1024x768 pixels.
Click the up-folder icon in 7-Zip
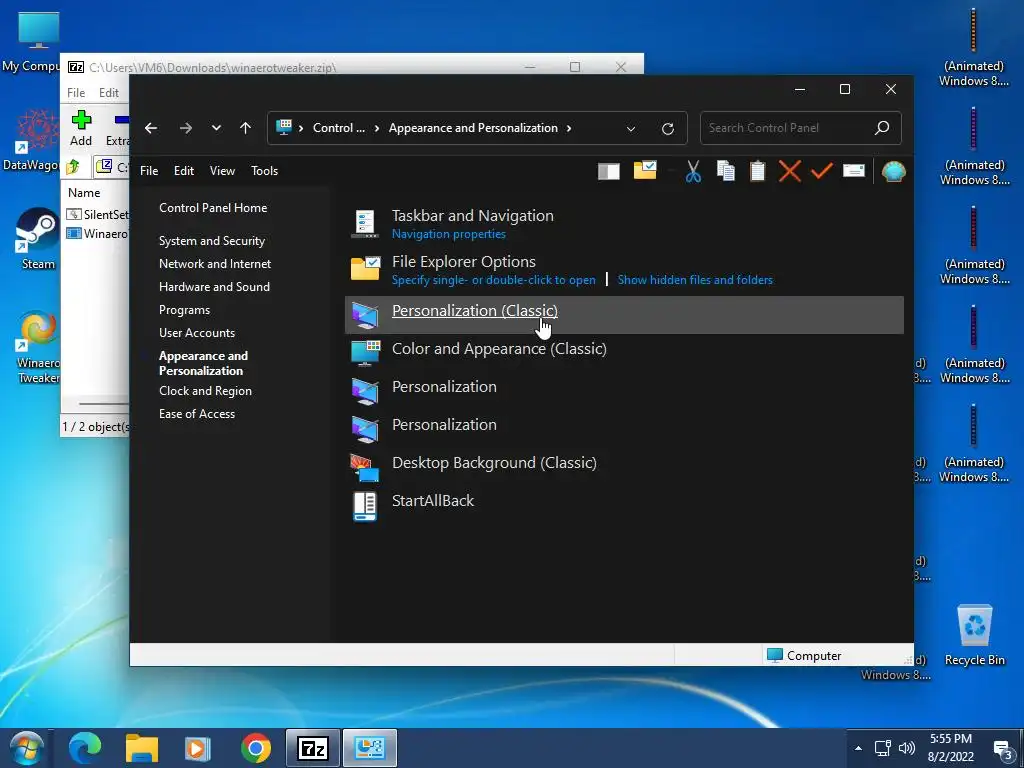73,167
